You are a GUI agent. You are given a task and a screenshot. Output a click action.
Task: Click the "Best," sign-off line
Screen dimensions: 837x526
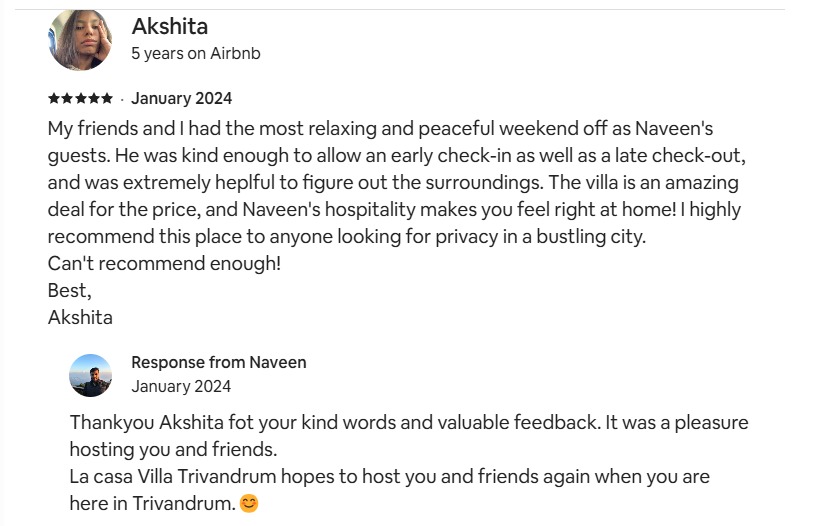70,291
